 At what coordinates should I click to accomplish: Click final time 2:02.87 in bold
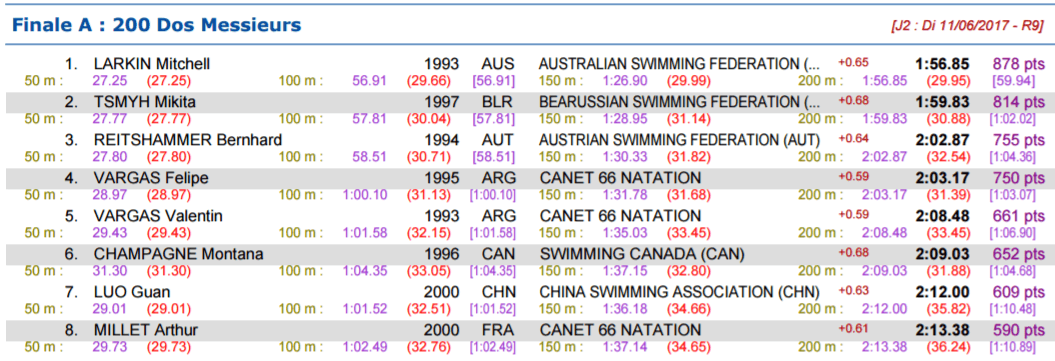point(942,140)
